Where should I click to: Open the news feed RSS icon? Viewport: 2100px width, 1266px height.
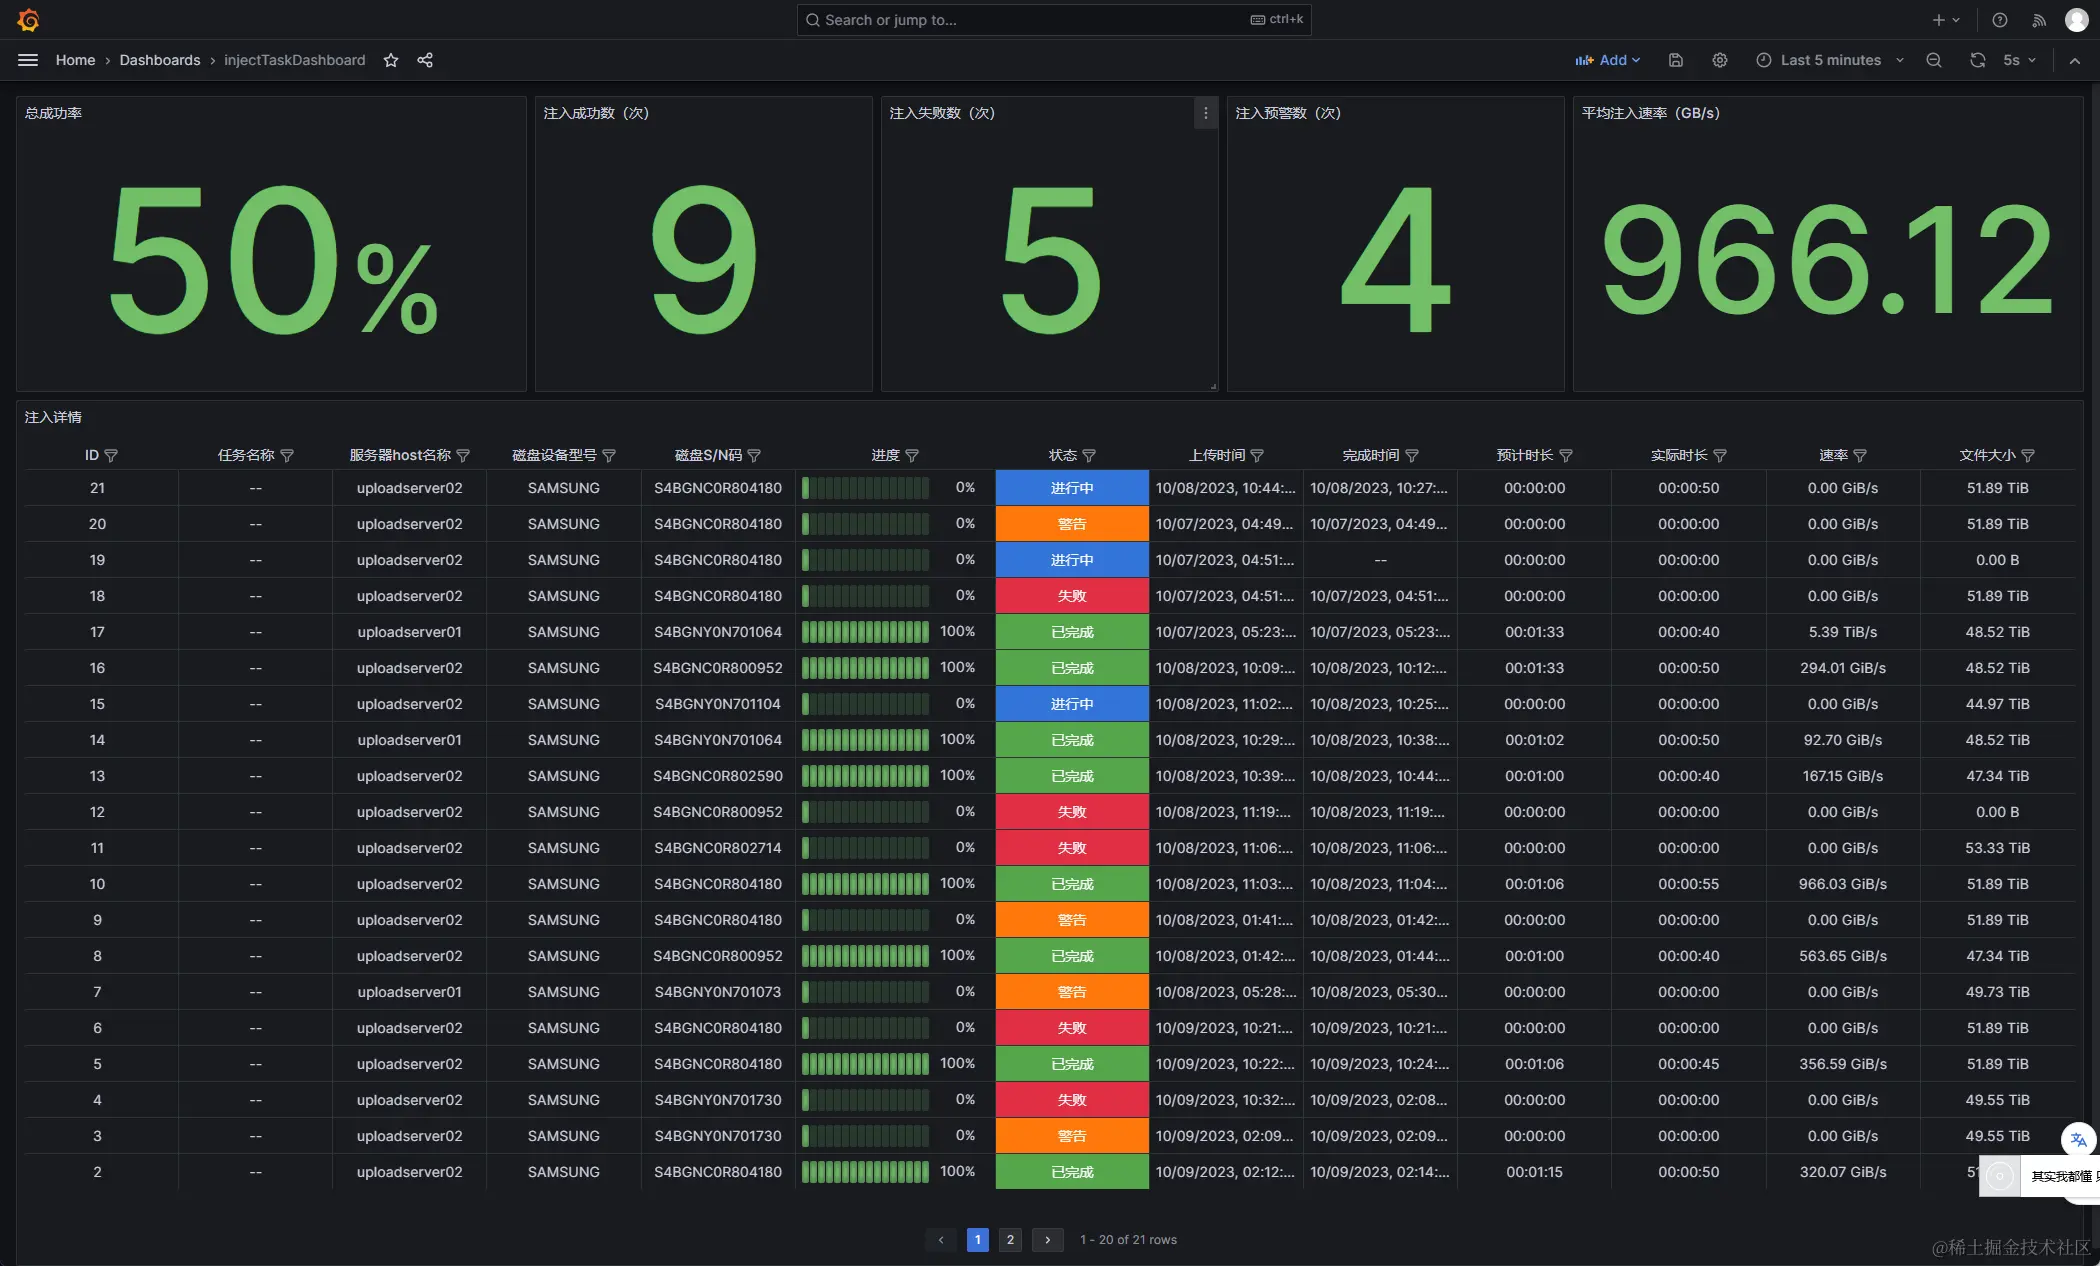coord(2039,20)
